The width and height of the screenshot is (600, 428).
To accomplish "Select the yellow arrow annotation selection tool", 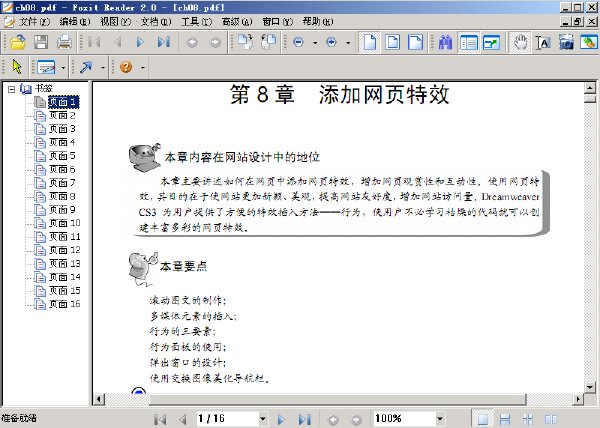I will [17, 67].
